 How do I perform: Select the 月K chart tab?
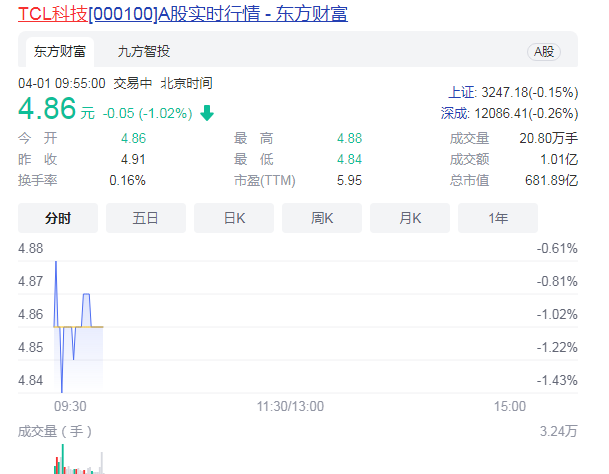coord(410,218)
